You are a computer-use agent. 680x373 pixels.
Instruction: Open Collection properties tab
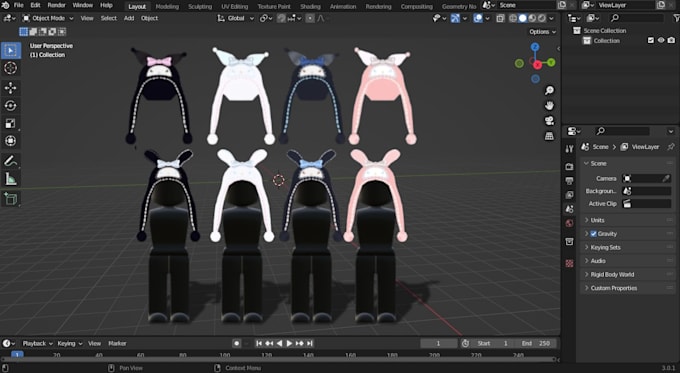569,241
